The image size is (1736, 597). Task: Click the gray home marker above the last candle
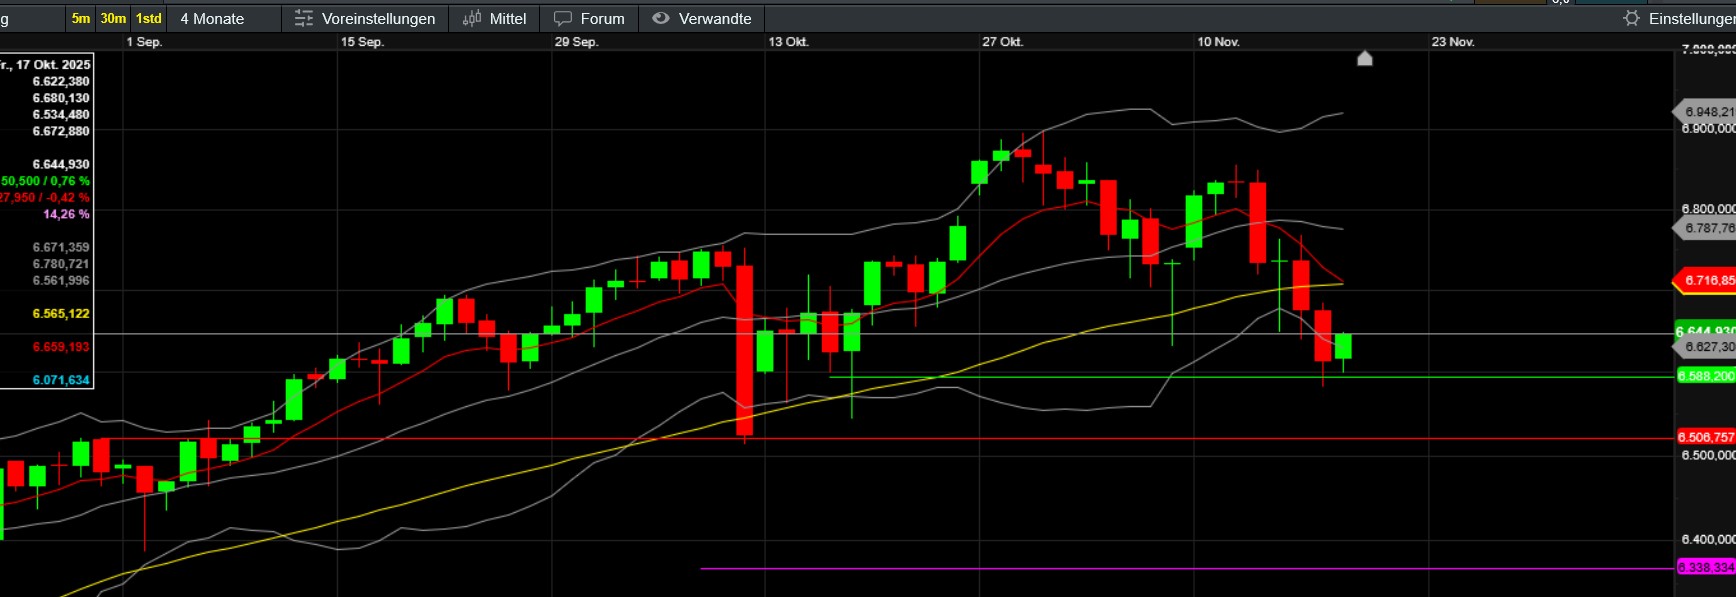coord(1365,59)
